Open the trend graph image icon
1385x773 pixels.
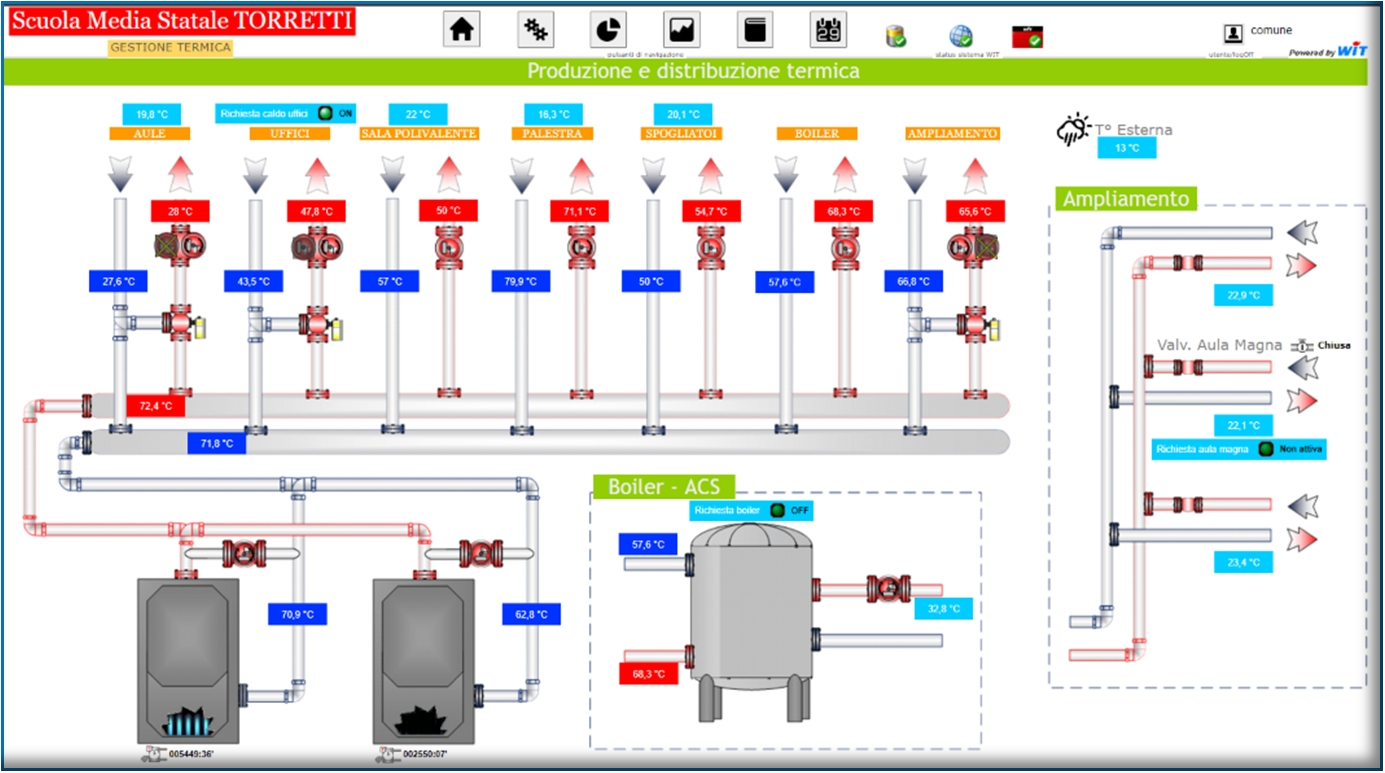[x=682, y=30]
